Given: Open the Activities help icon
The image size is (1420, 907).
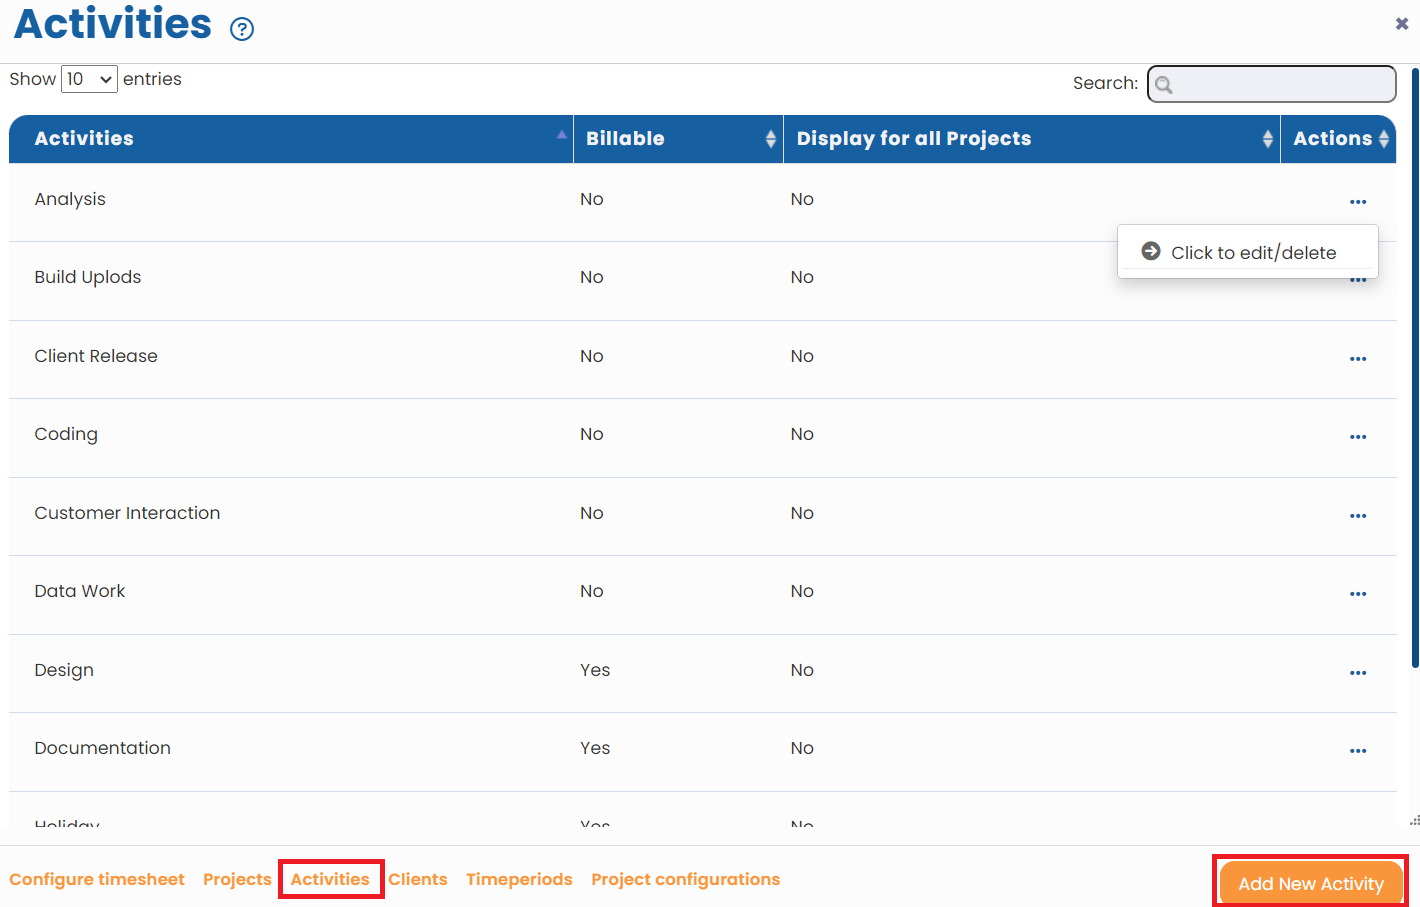Looking at the screenshot, I should tap(241, 28).
